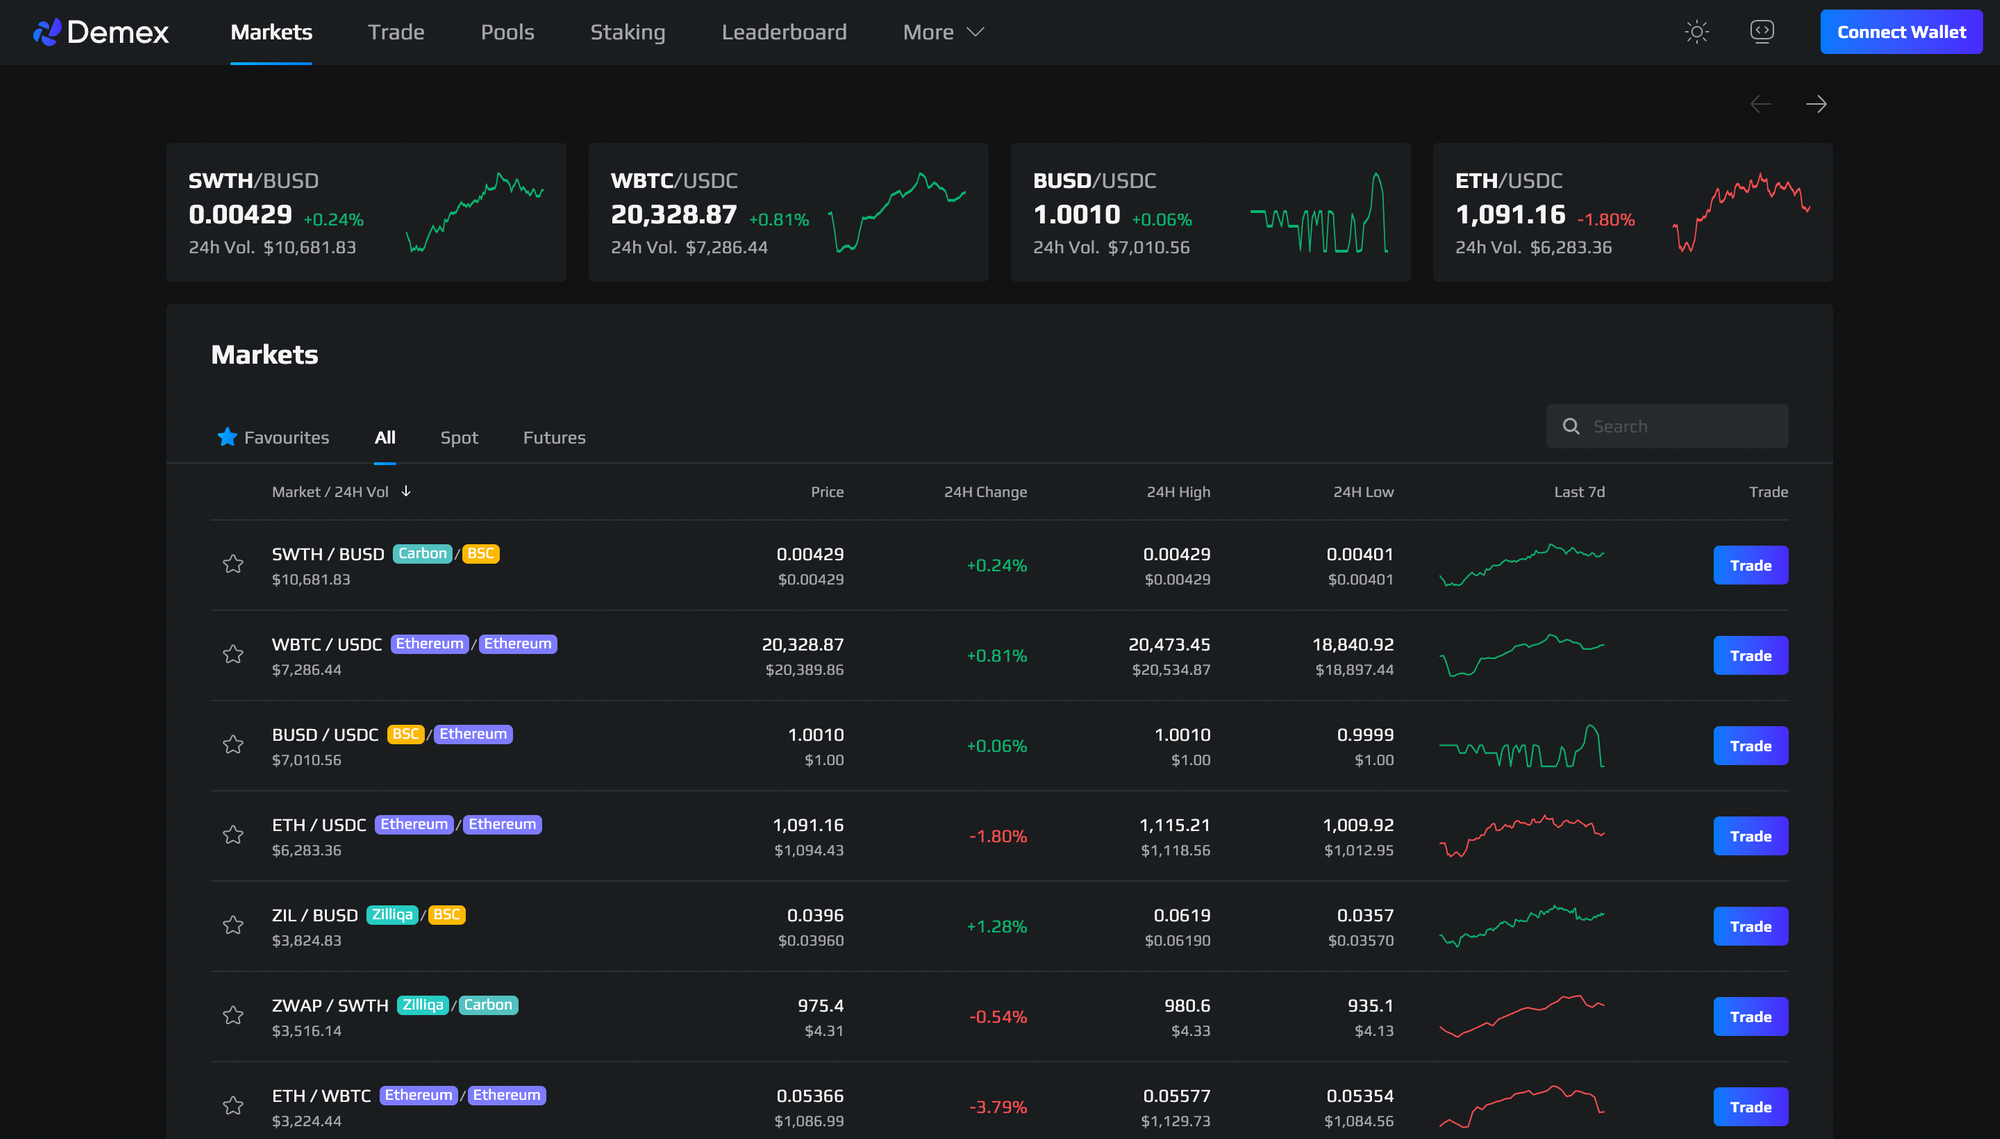The width and height of the screenshot is (2000, 1139).
Task: Favourite the ZWAP / SWTH market star
Action: click(233, 1015)
